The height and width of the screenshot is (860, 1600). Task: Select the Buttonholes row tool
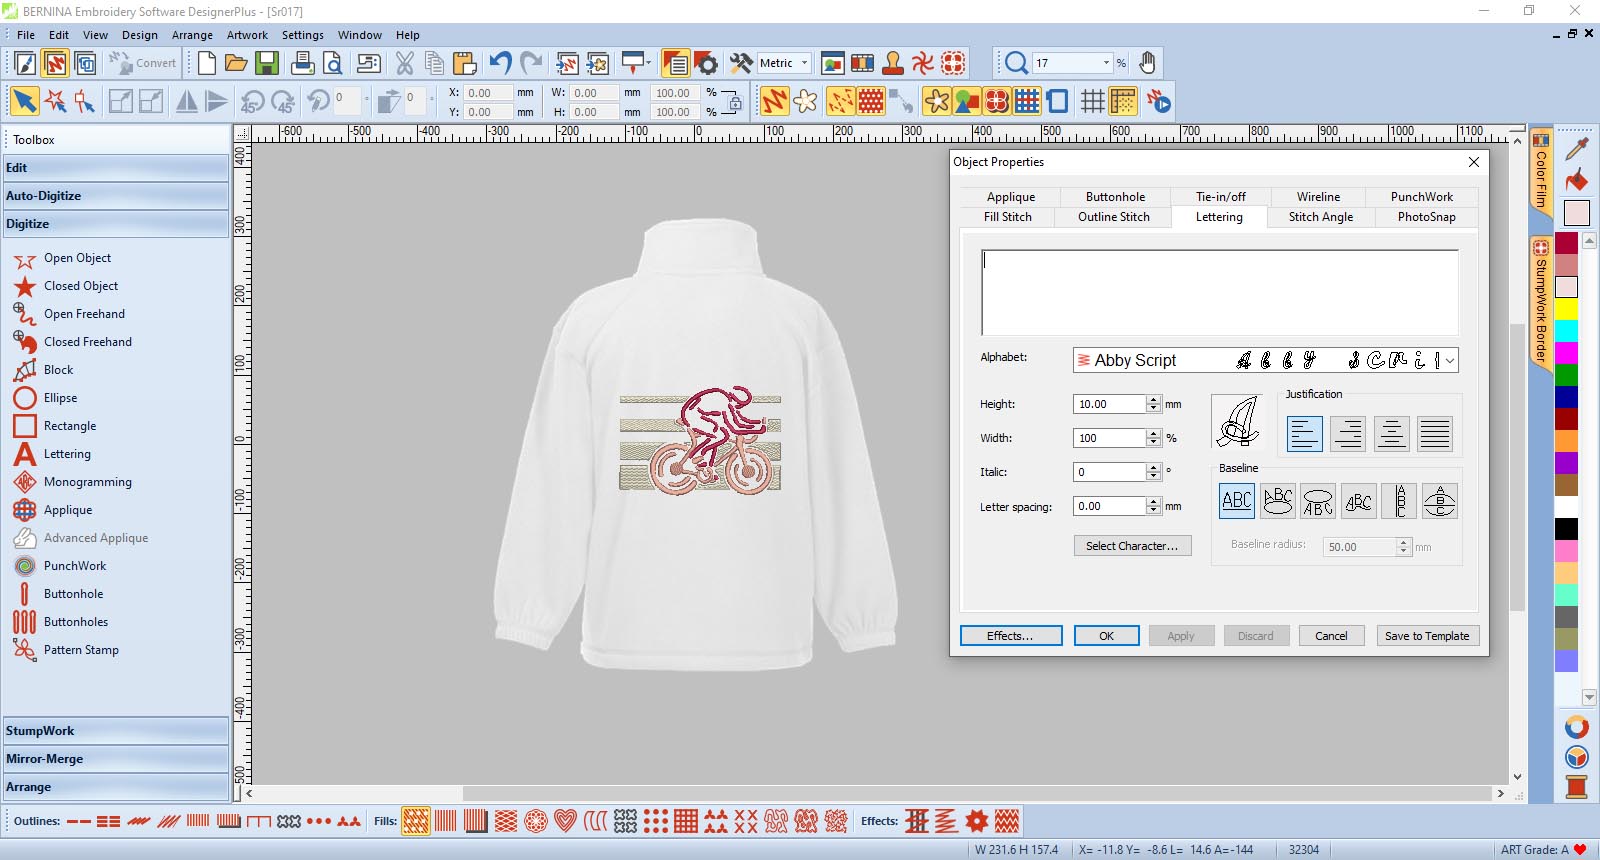point(61,622)
